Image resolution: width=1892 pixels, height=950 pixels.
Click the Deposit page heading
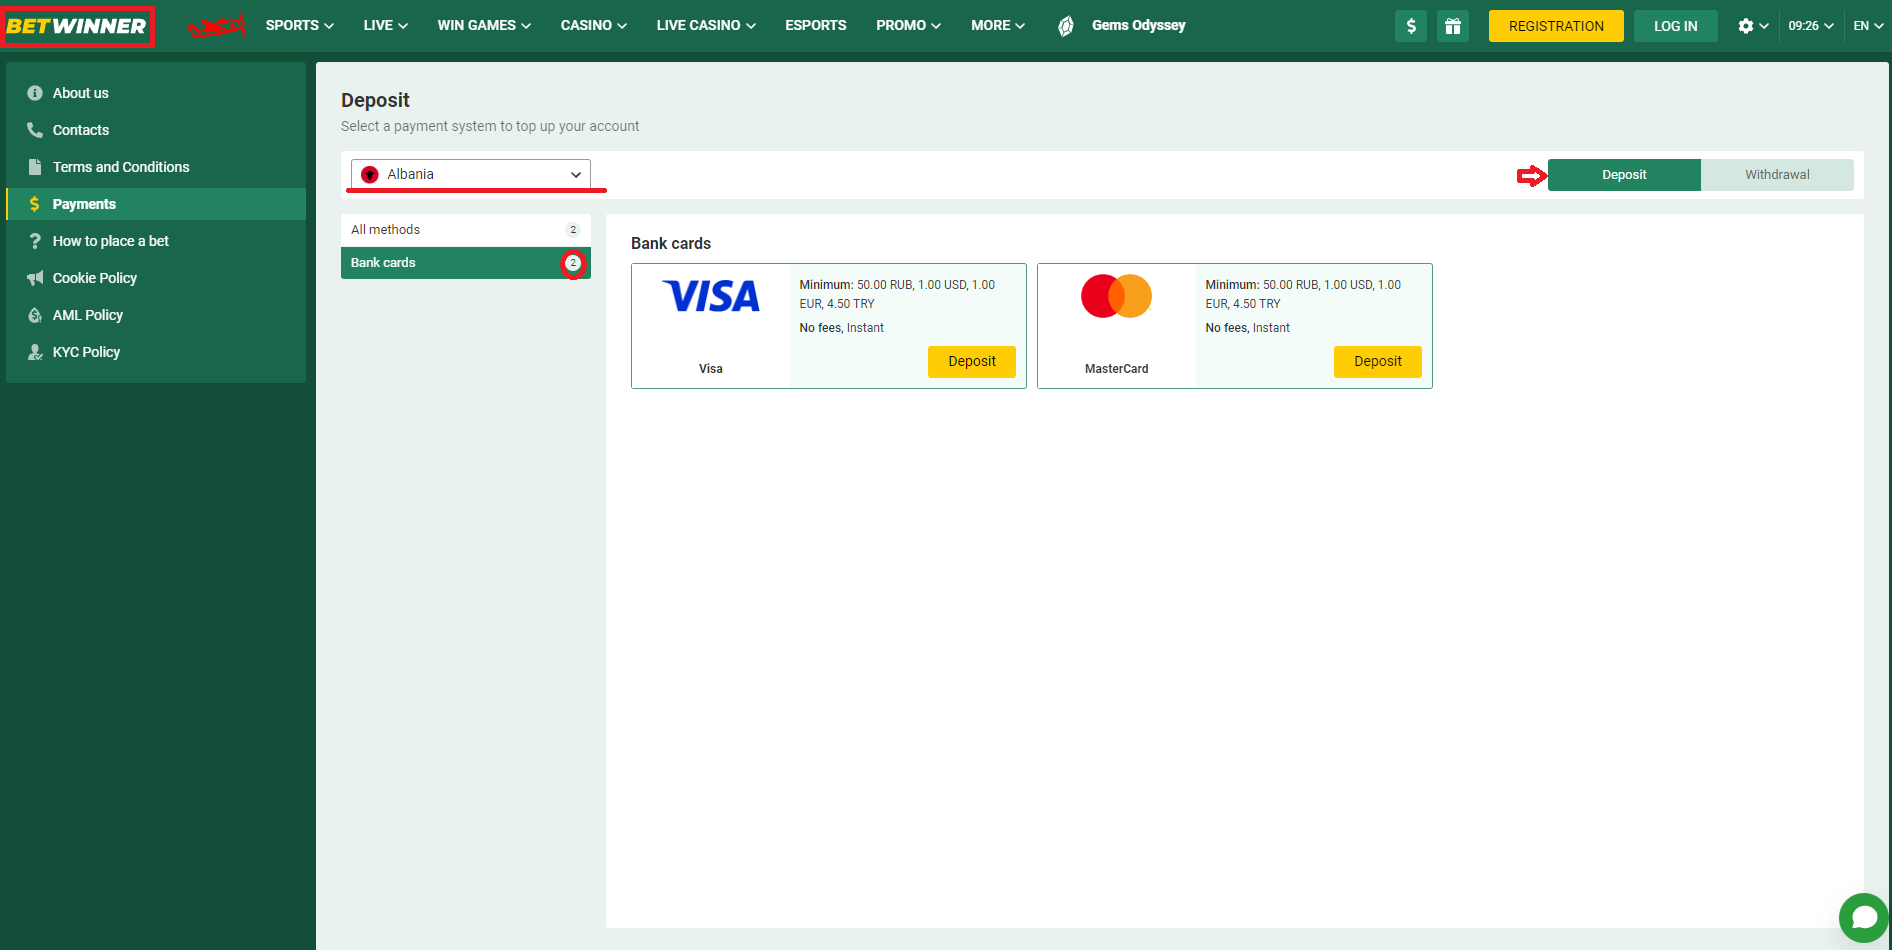tap(375, 100)
